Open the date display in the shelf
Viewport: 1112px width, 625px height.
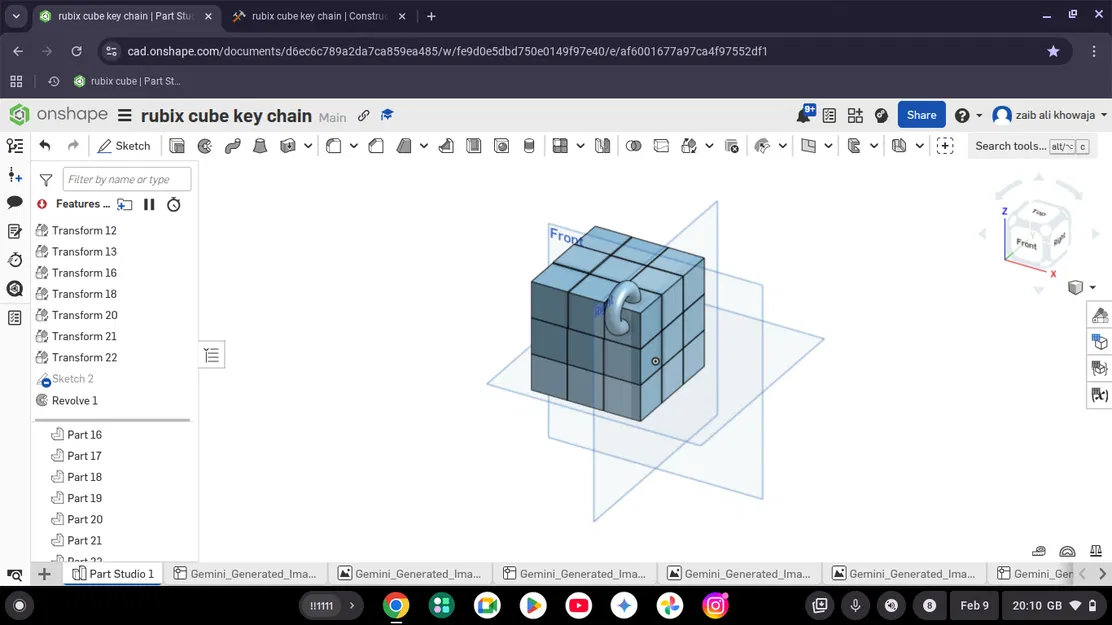(x=974, y=605)
